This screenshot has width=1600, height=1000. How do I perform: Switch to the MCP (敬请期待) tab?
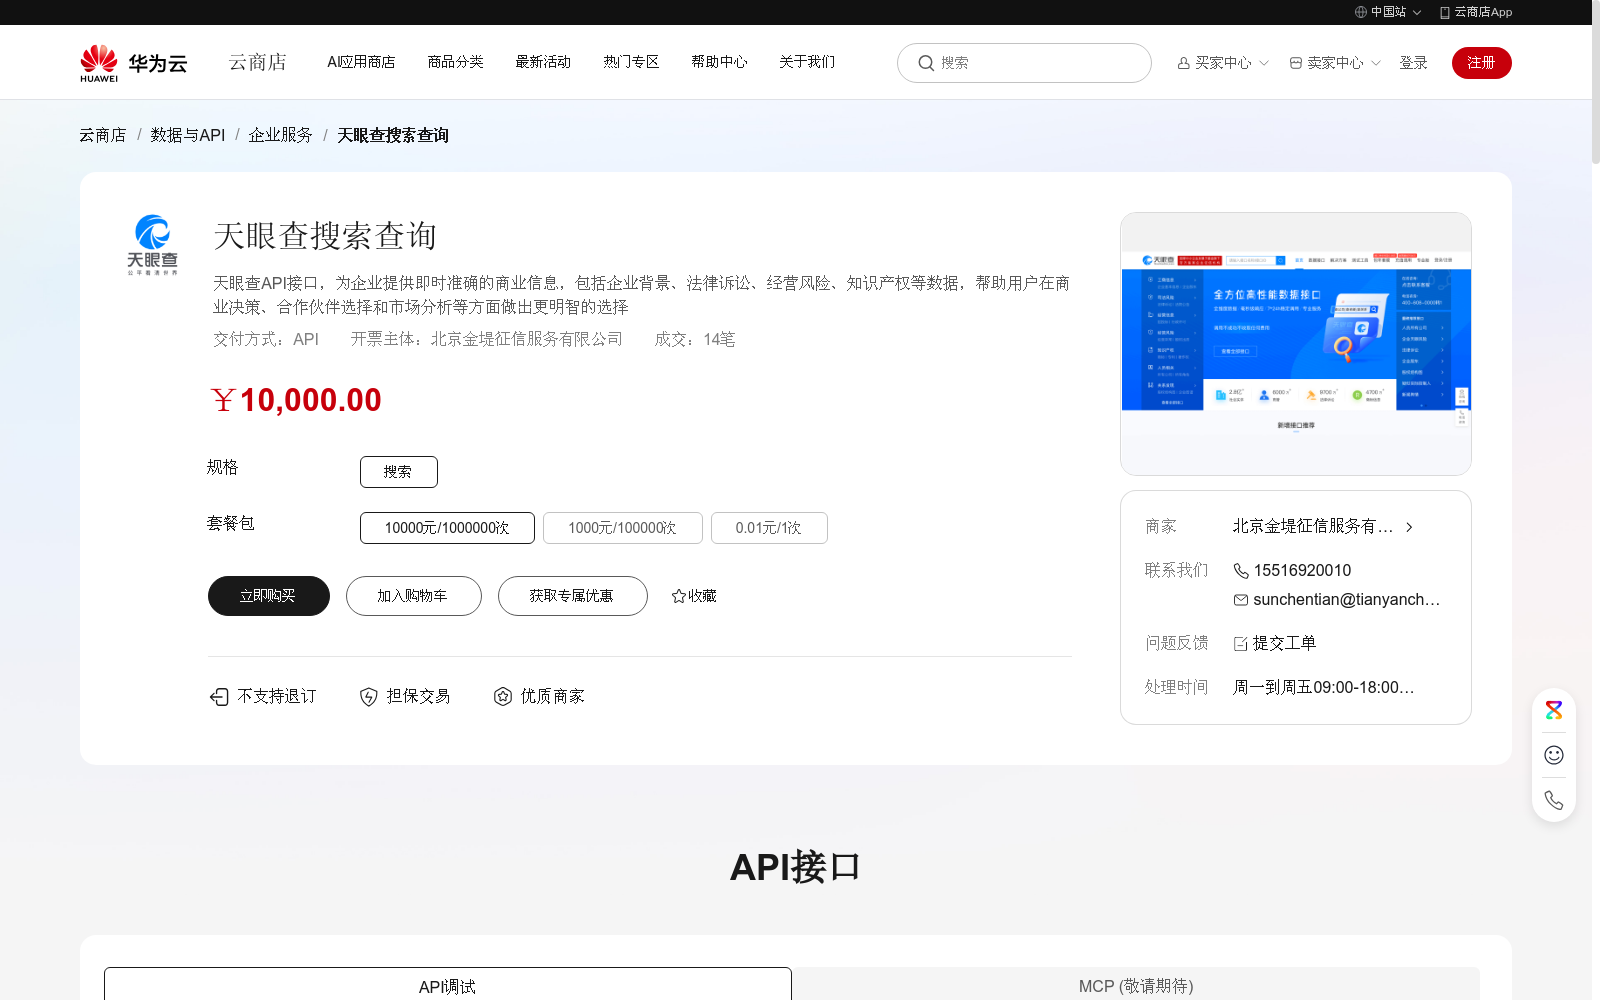click(x=1136, y=985)
